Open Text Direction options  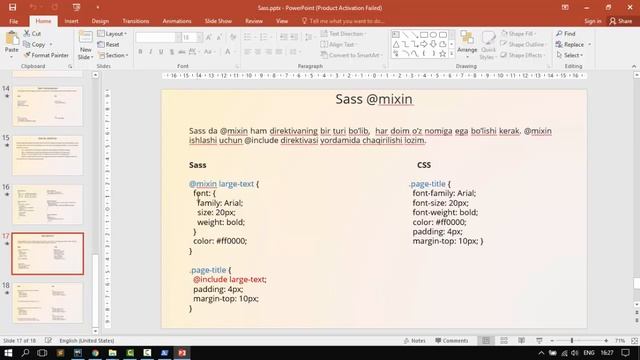[343, 33]
